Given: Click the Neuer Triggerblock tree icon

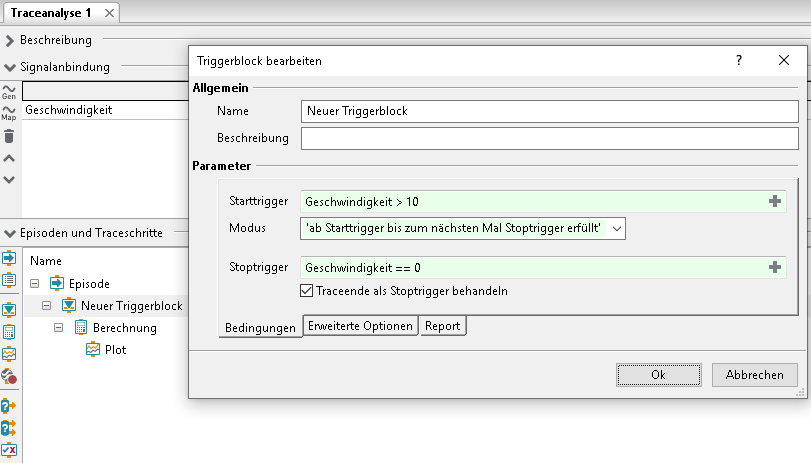Looking at the screenshot, I should coord(69,305).
